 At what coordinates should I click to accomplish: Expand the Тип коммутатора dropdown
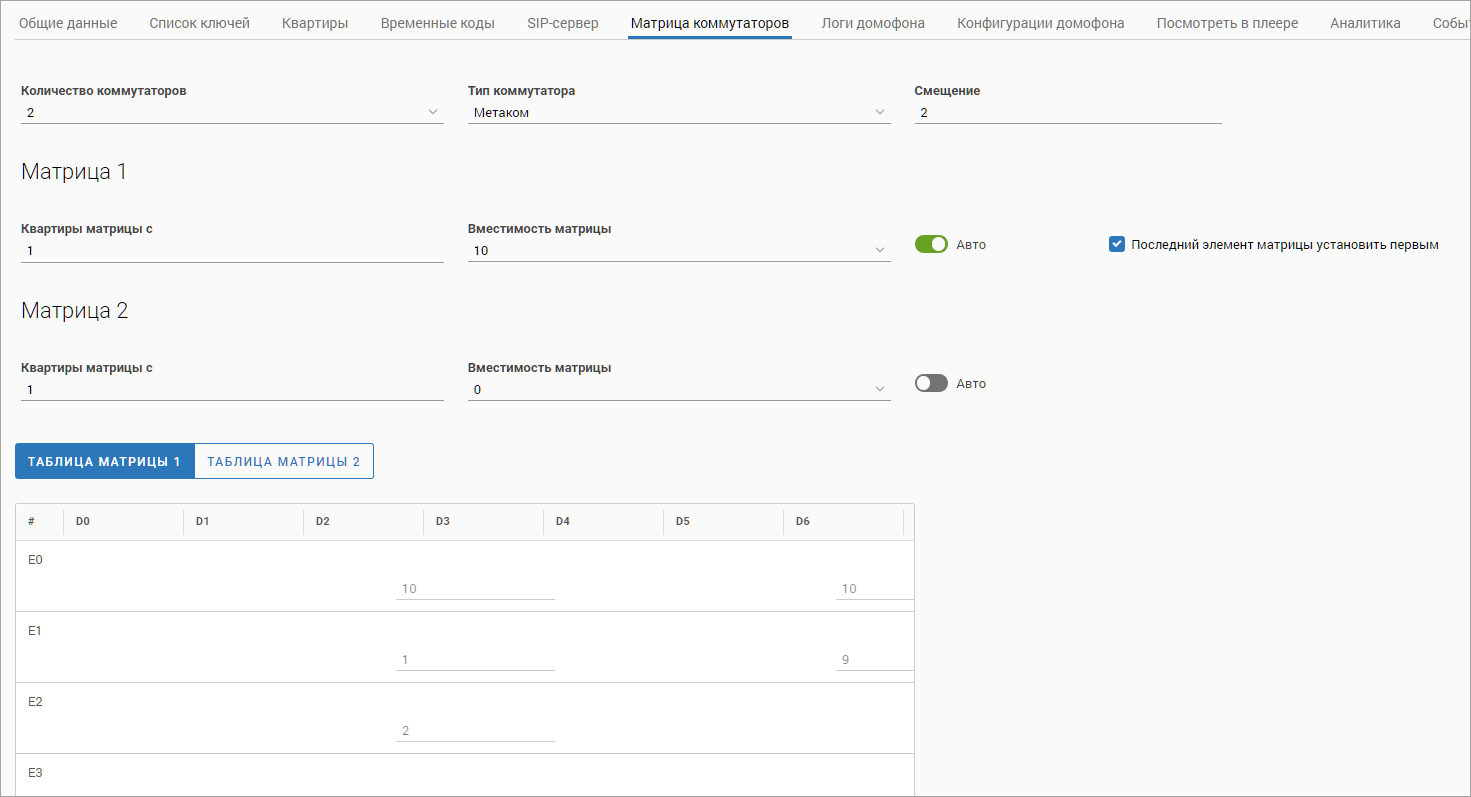(x=678, y=113)
